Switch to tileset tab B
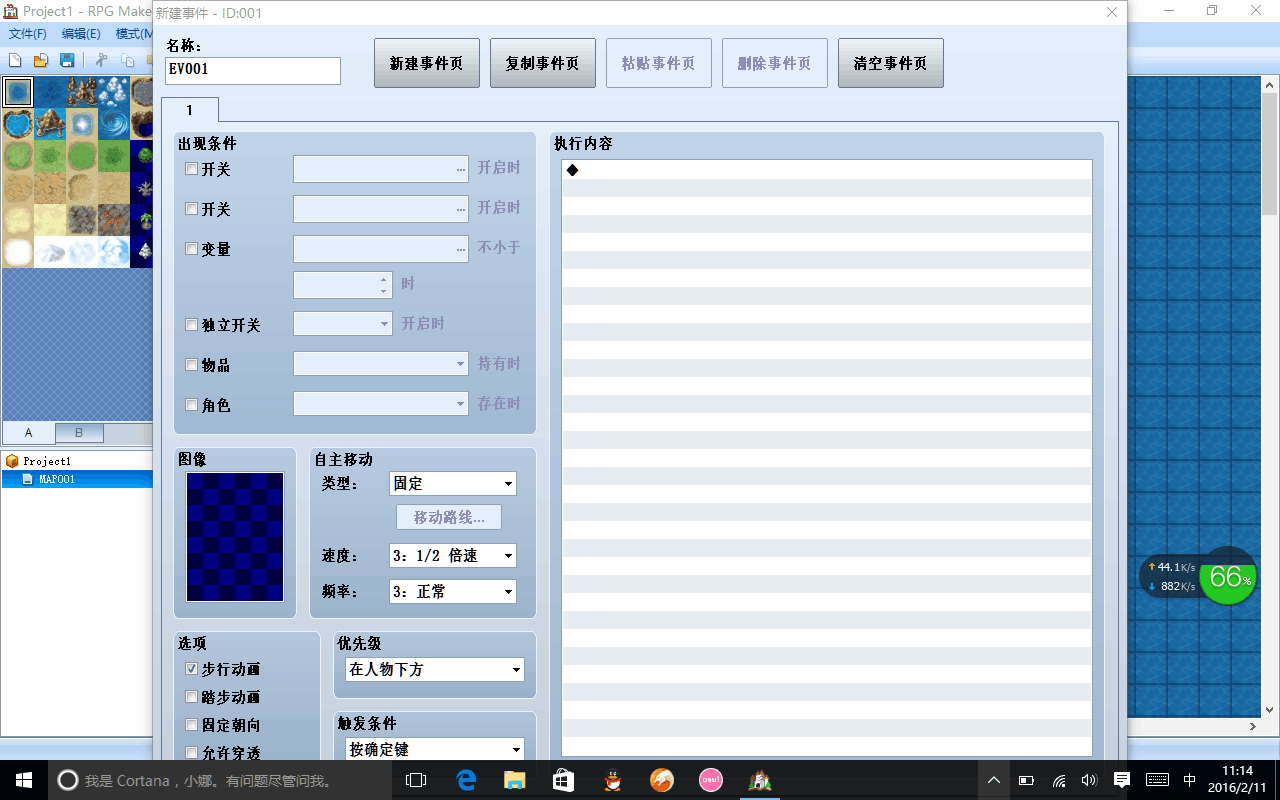1280x800 pixels. coord(79,433)
